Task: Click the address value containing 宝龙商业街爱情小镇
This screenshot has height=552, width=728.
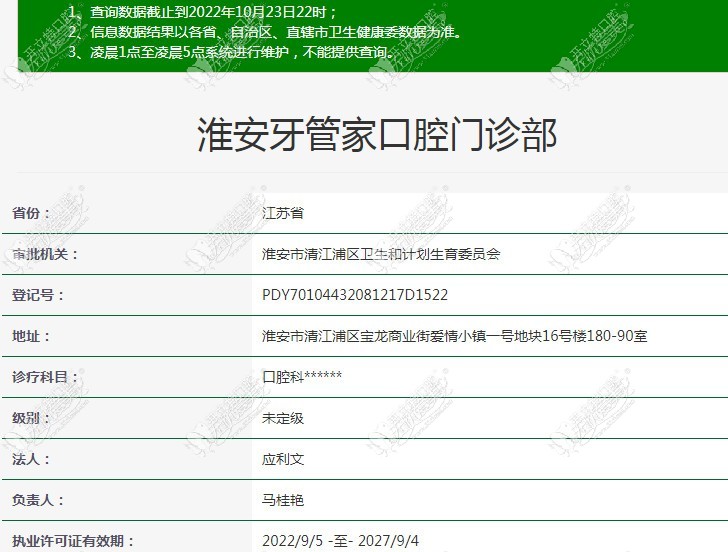Action: pos(455,336)
